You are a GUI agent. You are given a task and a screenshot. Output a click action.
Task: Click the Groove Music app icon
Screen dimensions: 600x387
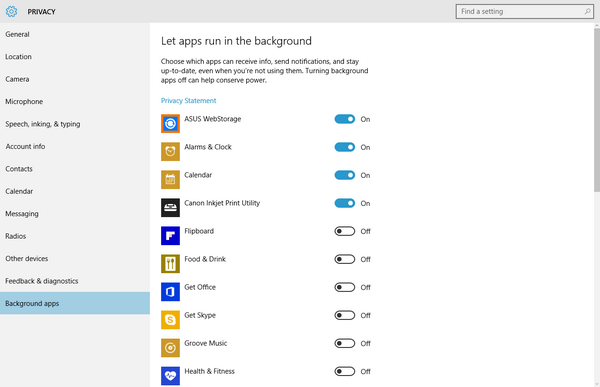170,347
